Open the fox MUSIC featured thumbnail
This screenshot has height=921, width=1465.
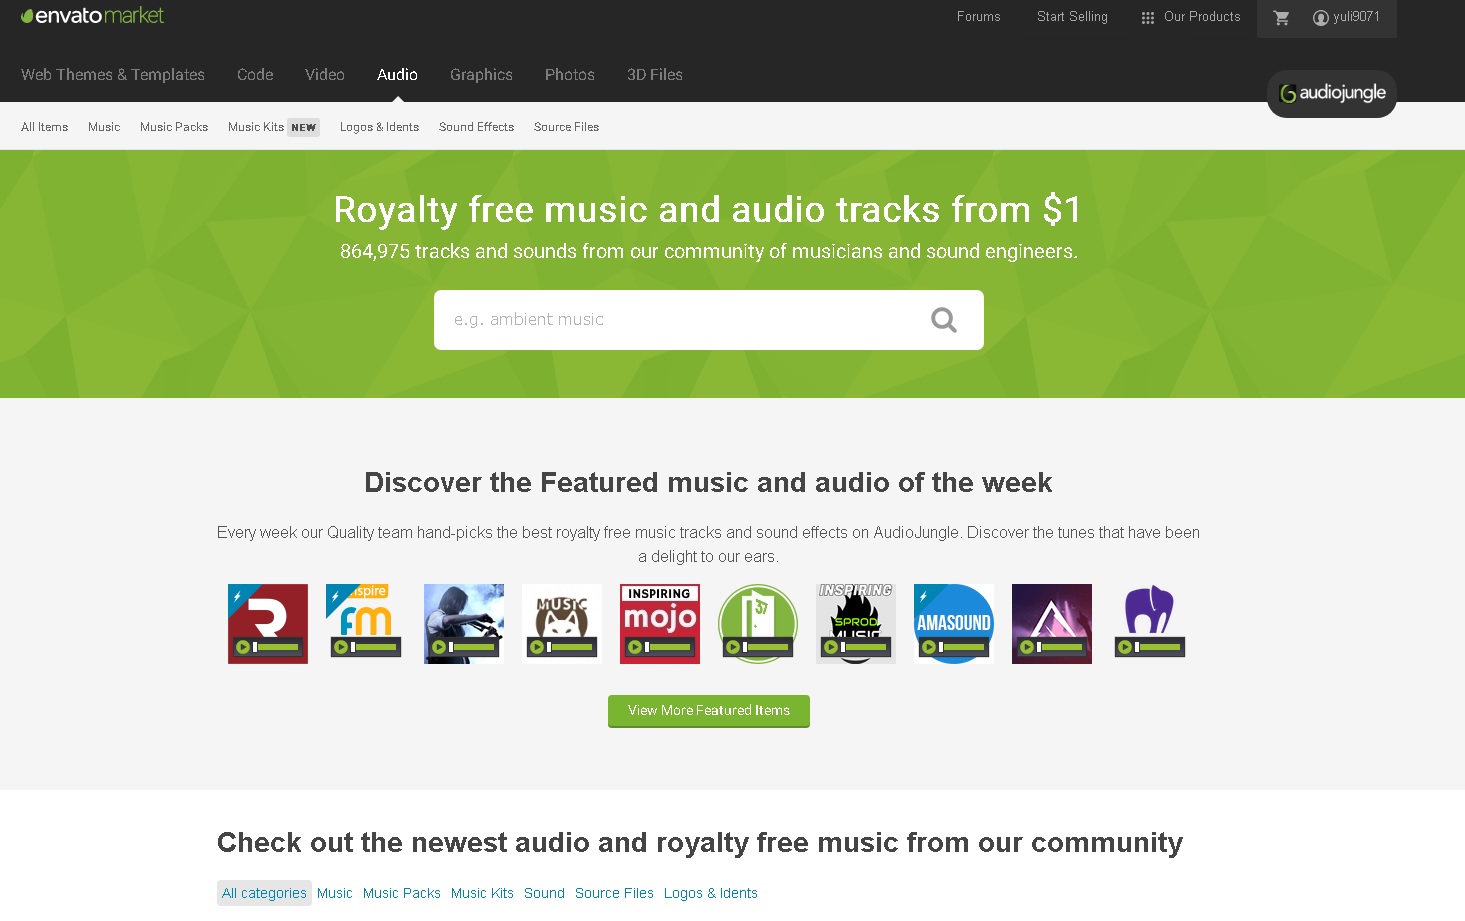(562, 624)
